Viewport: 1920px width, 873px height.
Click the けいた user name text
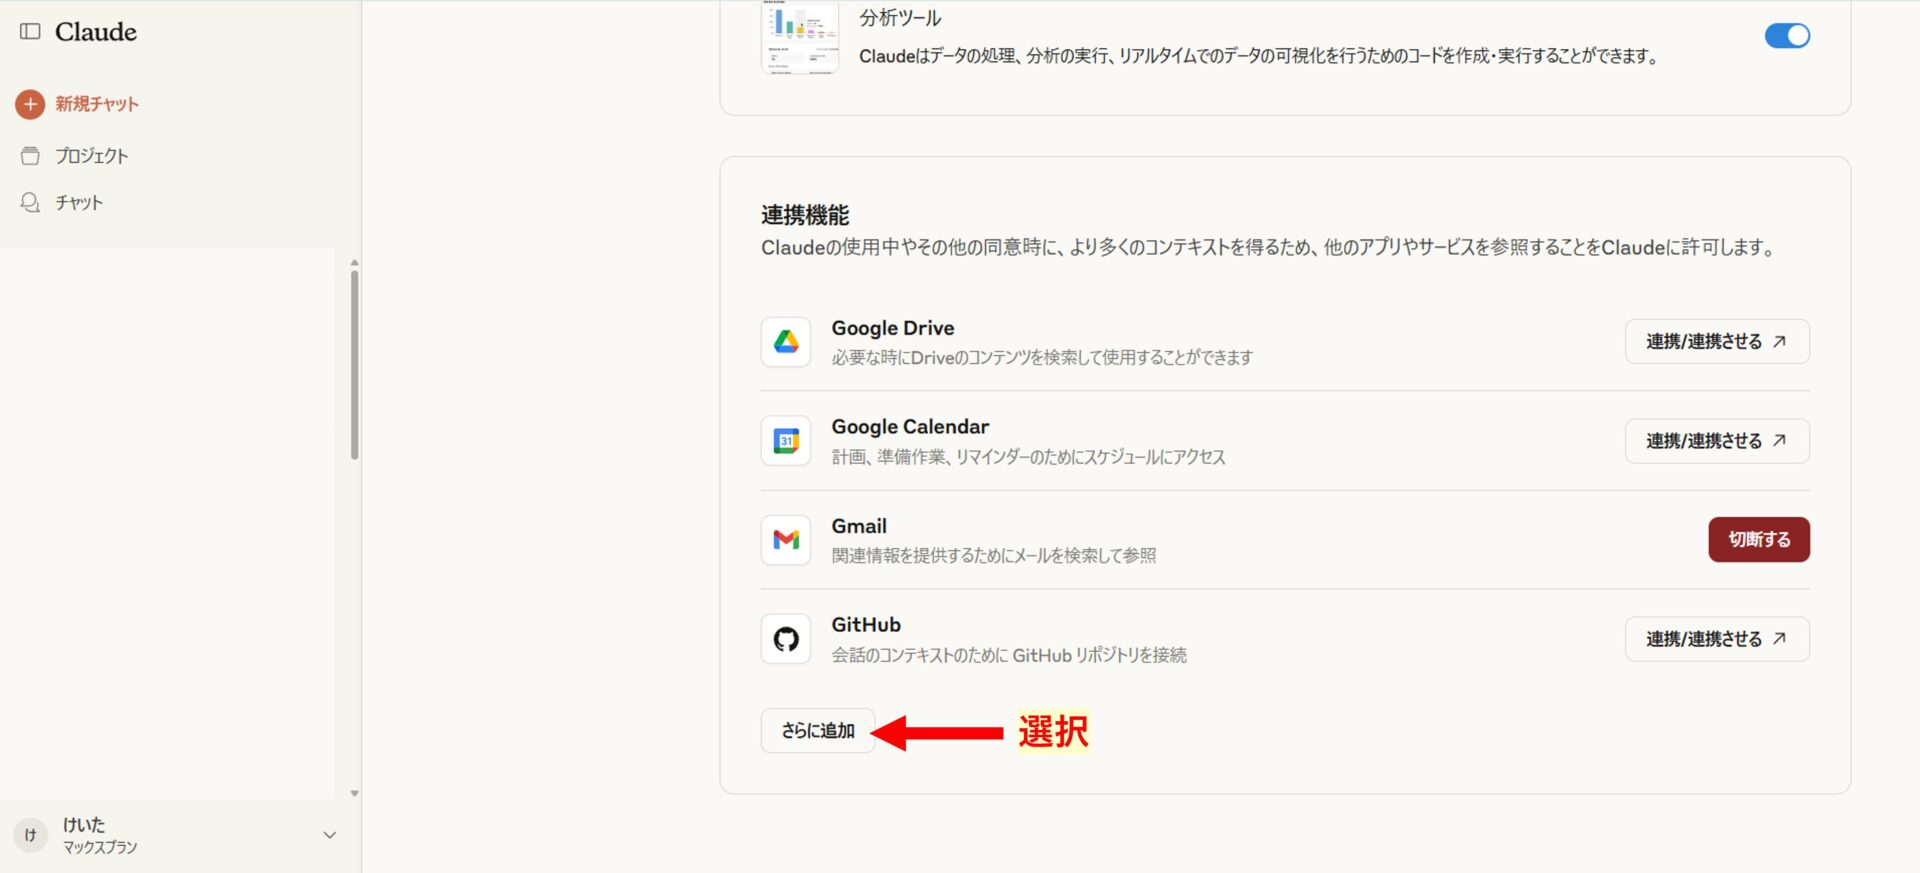pos(84,825)
